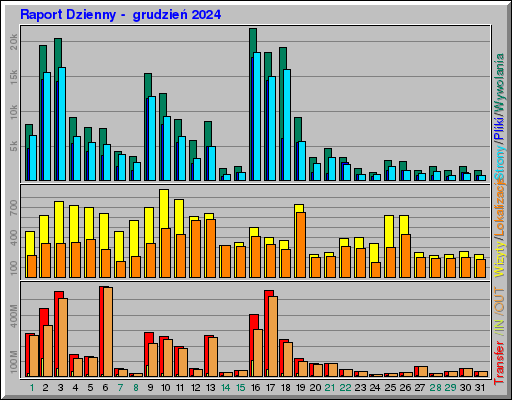
Task: Select day label 1 on the x-axis
Action: tap(32, 388)
